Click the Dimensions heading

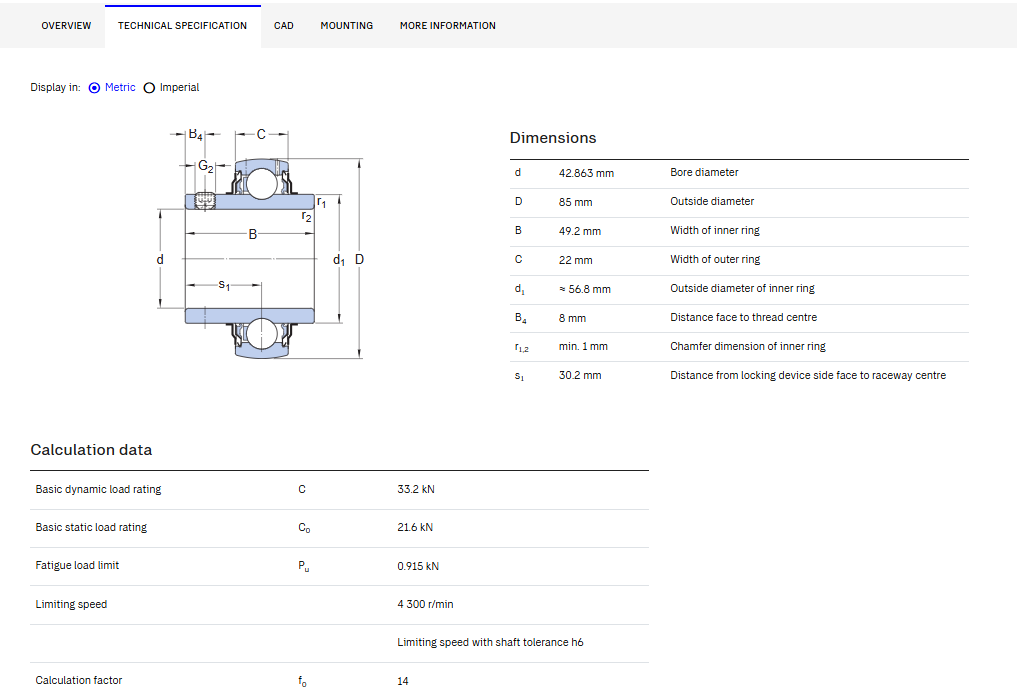coord(553,138)
